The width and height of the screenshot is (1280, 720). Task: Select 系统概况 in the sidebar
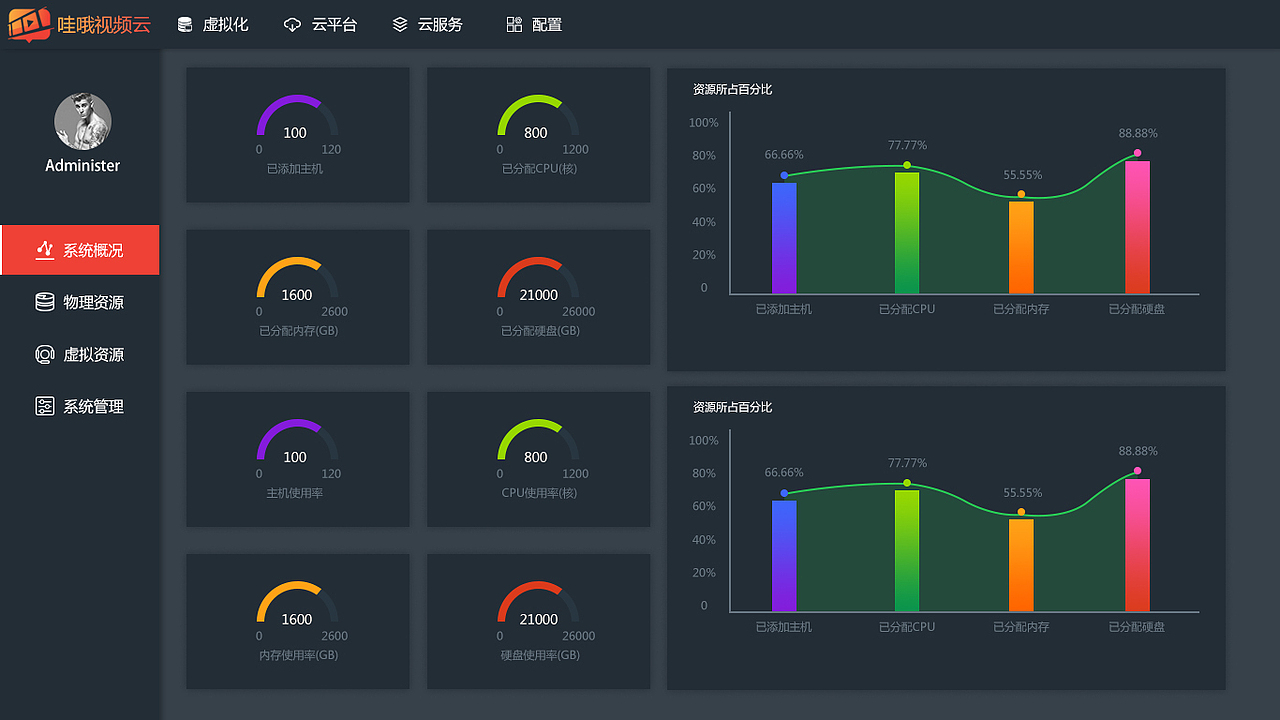pos(80,250)
